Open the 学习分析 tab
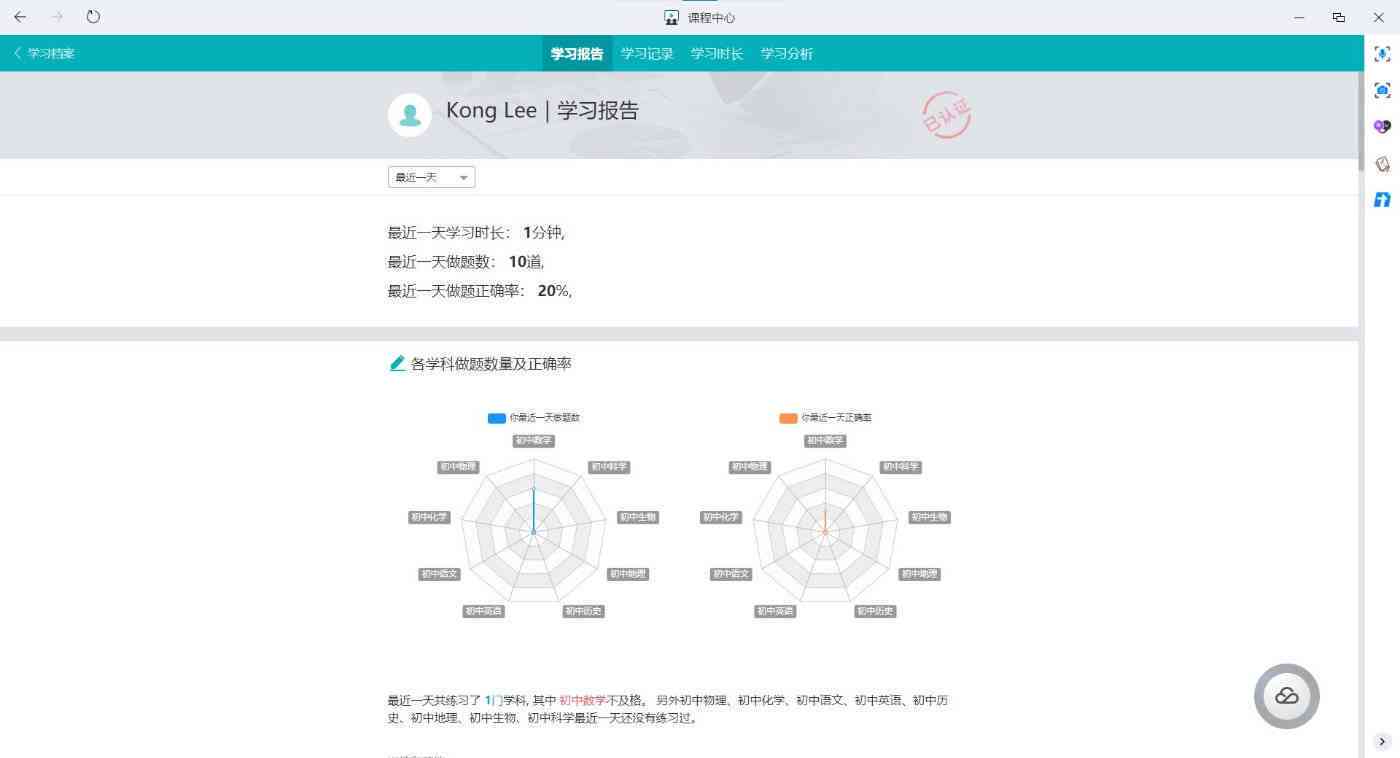This screenshot has width=1400, height=758. point(787,54)
